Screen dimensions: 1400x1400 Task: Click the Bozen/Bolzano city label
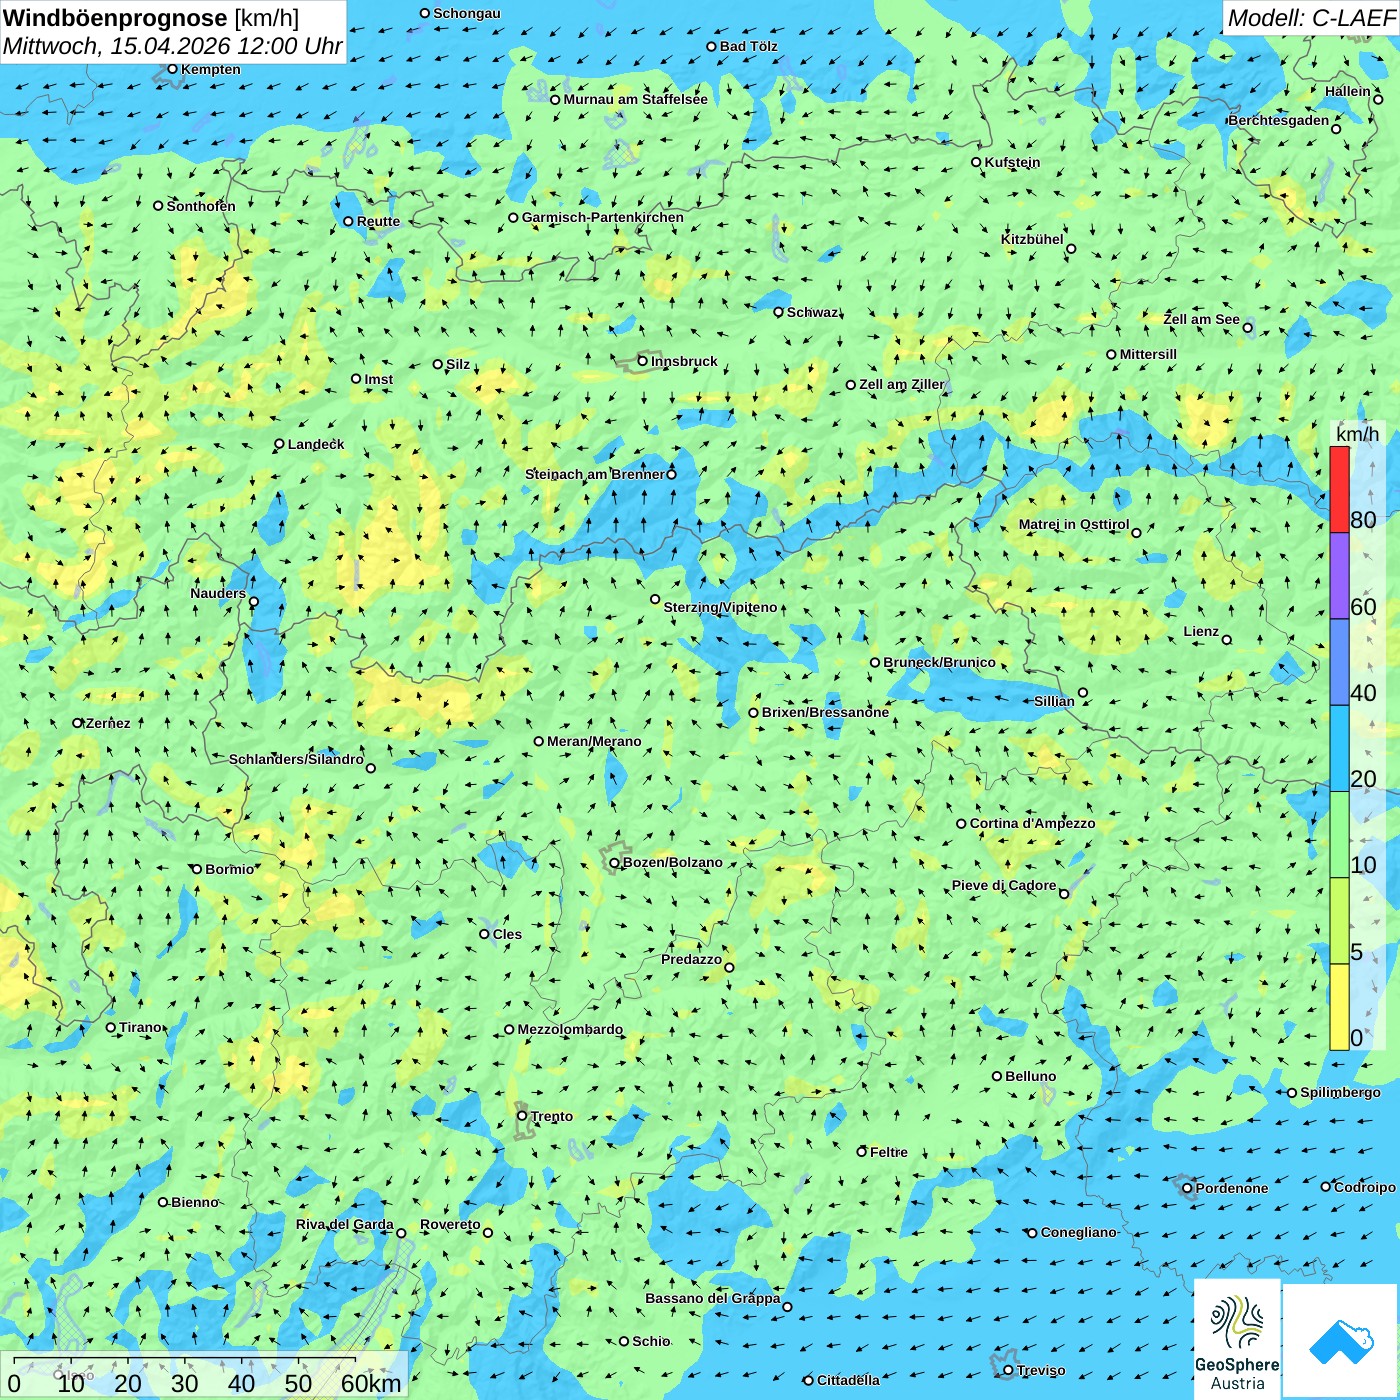(672, 862)
